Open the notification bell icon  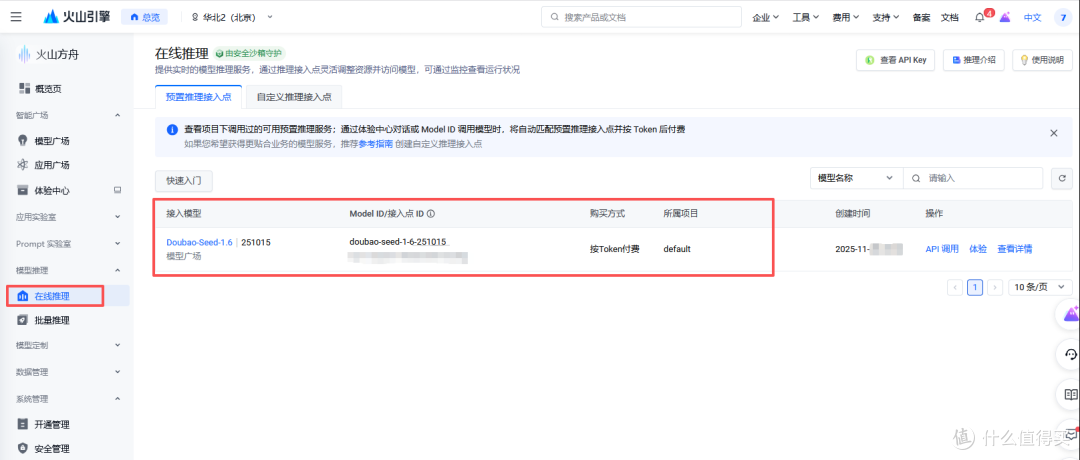pyautogui.click(x=979, y=18)
